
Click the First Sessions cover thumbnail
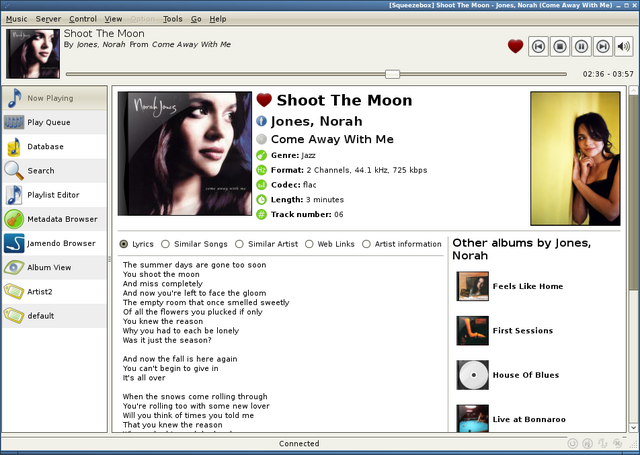click(473, 331)
